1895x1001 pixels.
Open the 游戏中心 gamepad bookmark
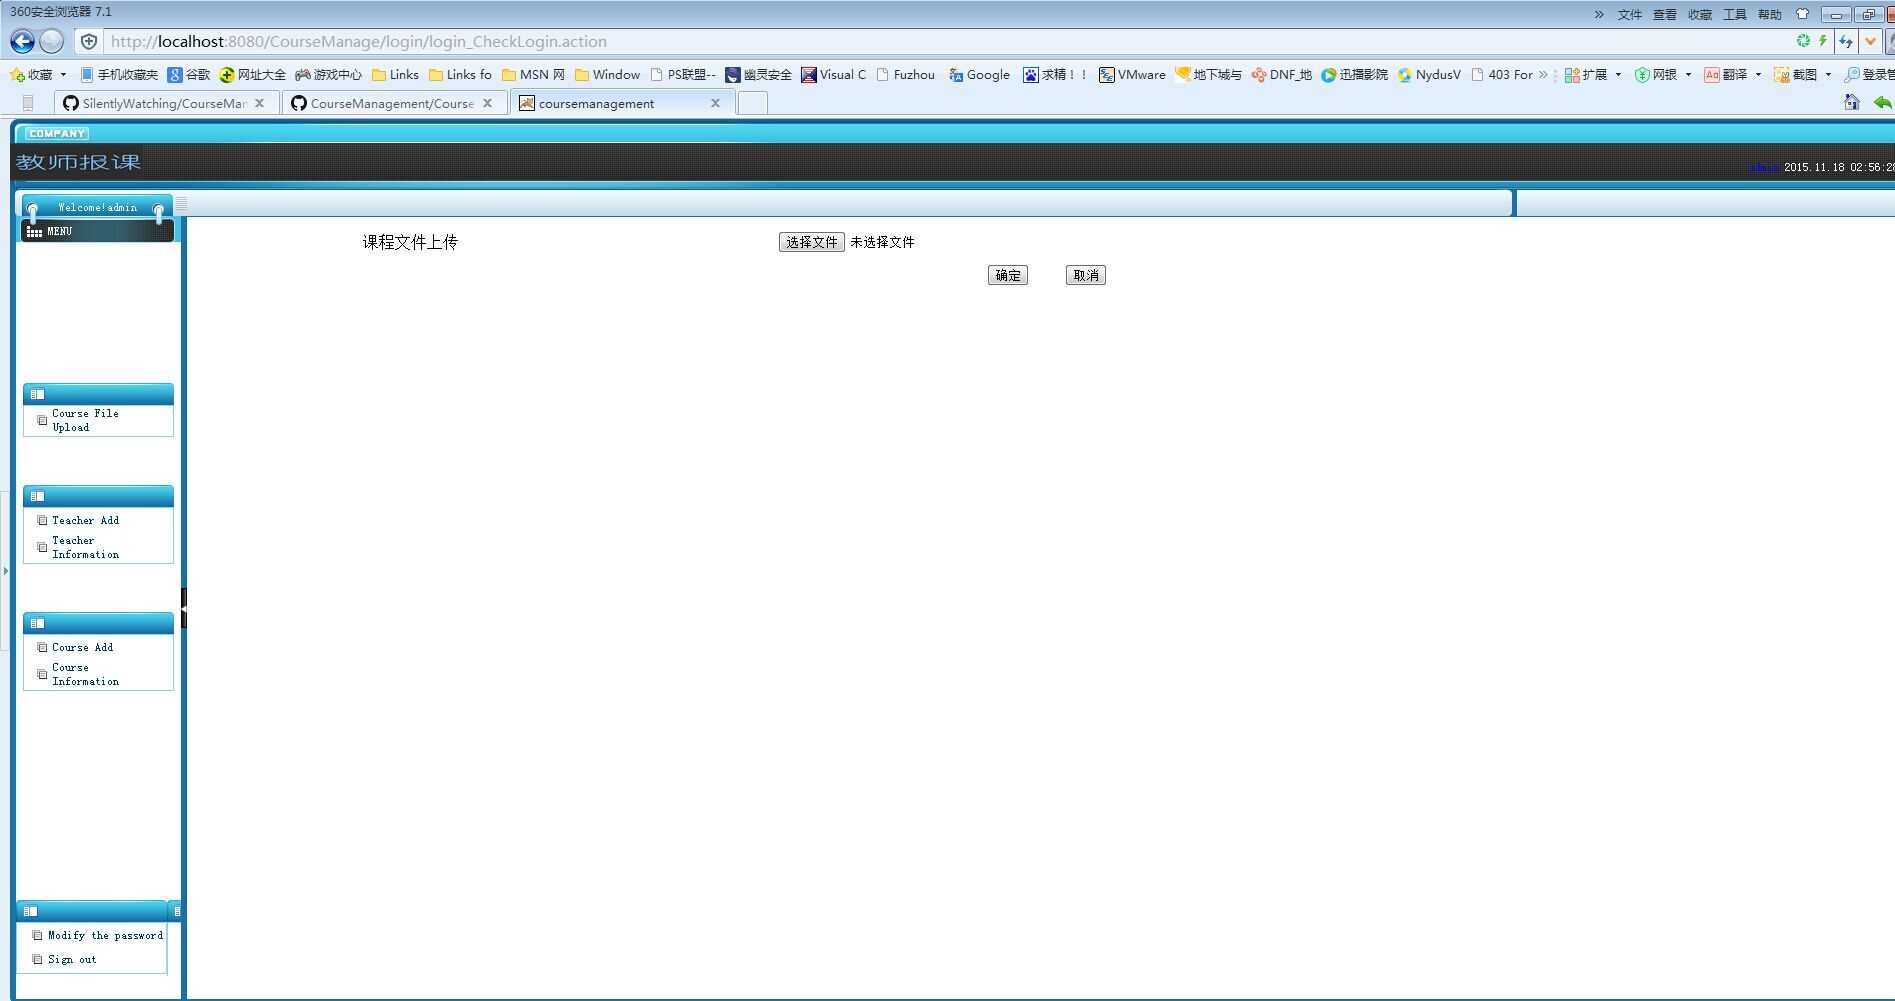tap(328, 75)
